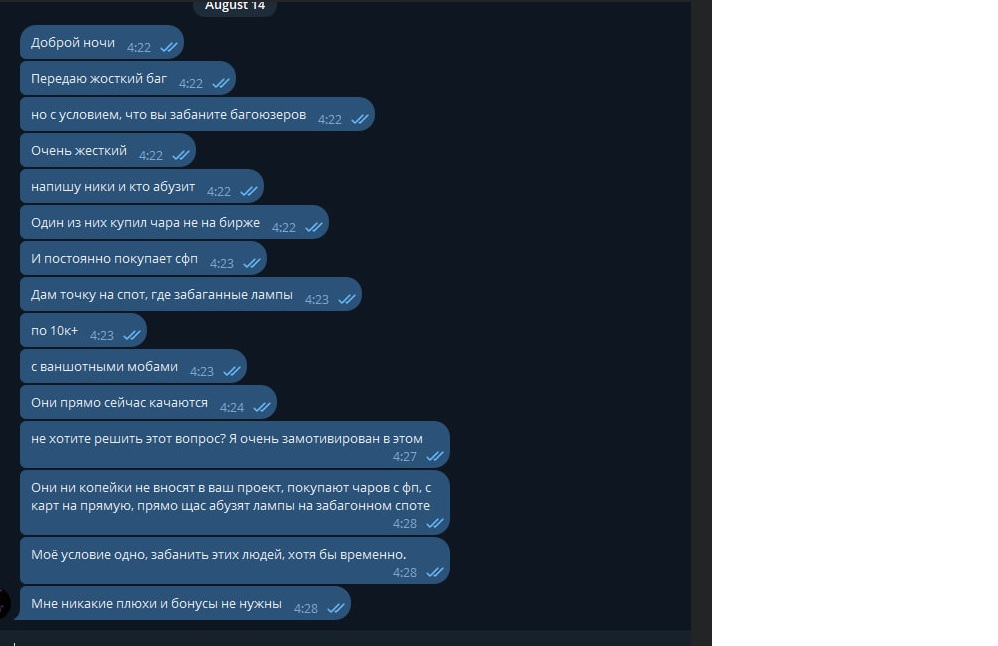The image size is (998, 646).
Task: Click the 4:27 timestamp on 'не хотите решить'
Action: pos(405,457)
